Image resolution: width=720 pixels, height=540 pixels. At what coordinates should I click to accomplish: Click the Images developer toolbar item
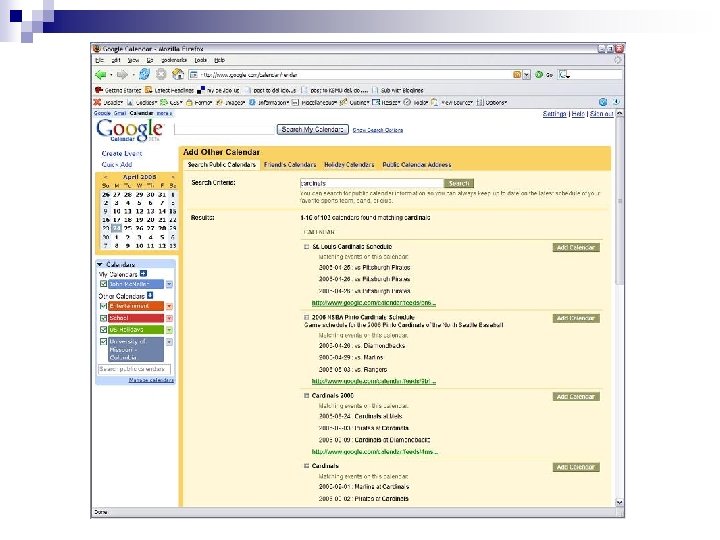click(231, 102)
